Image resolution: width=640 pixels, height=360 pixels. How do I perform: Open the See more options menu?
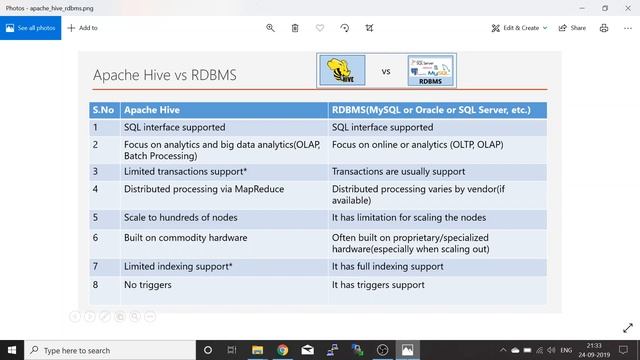[x=628, y=28]
